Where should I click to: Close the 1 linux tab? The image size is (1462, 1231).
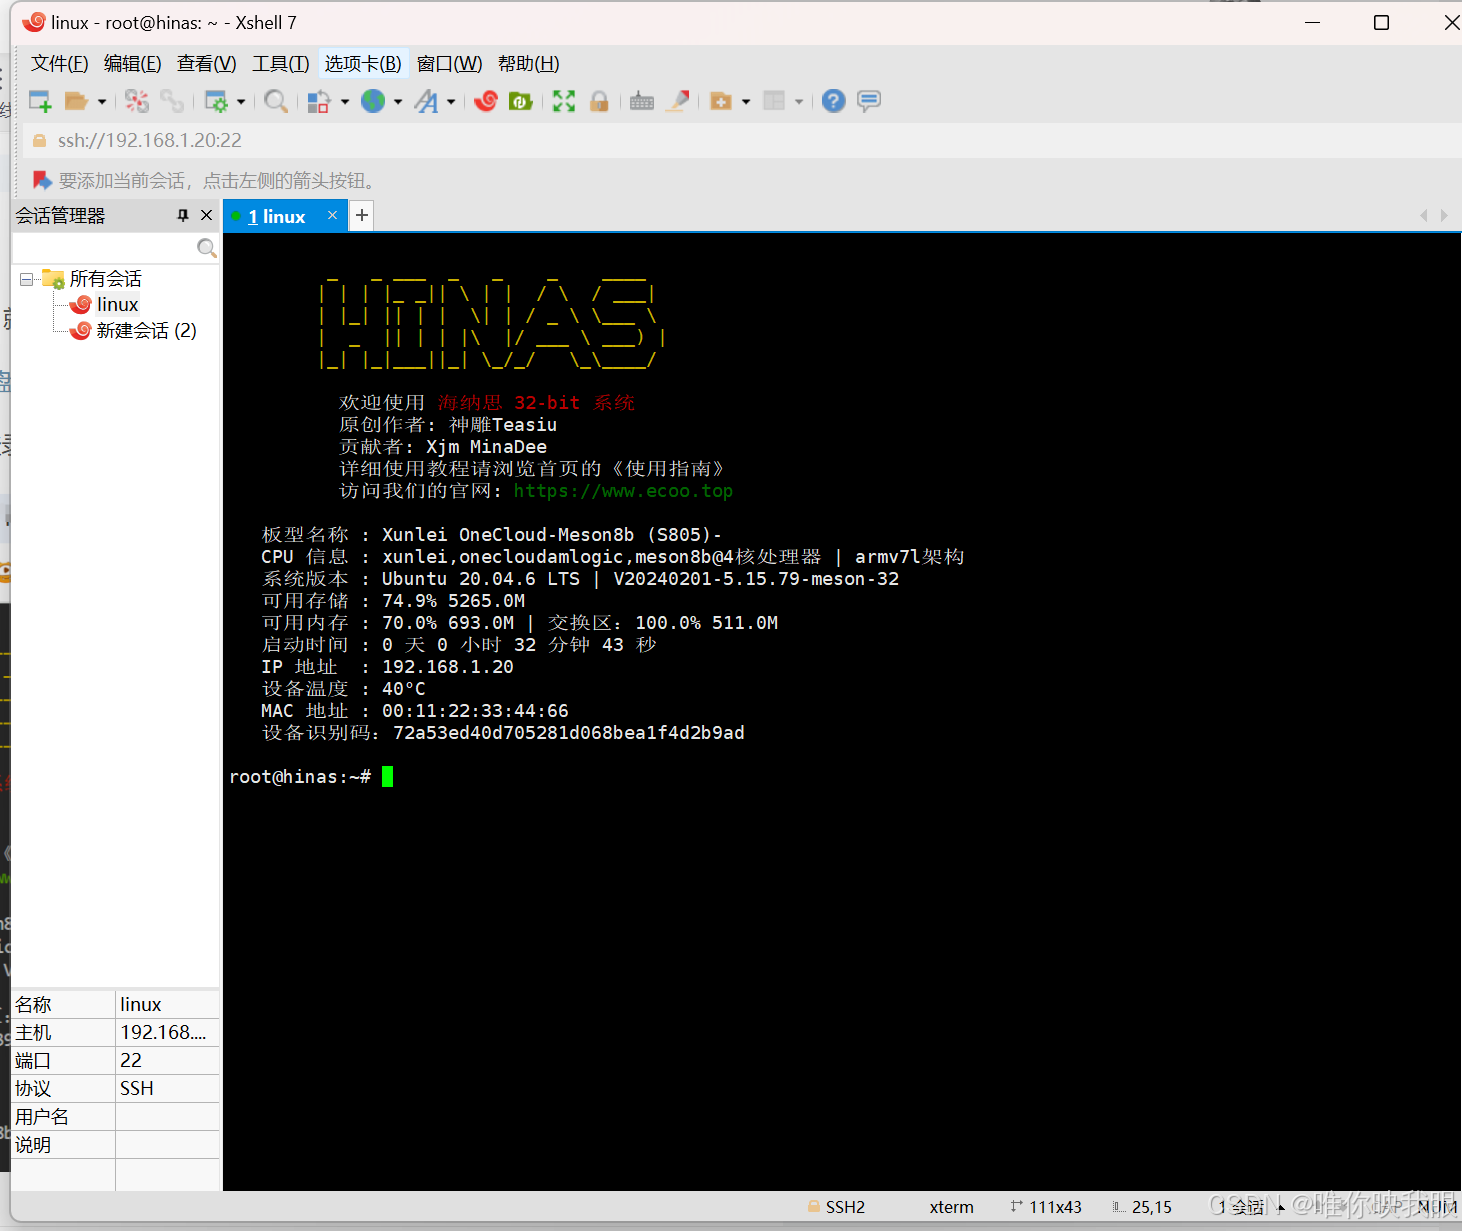[x=333, y=216]
